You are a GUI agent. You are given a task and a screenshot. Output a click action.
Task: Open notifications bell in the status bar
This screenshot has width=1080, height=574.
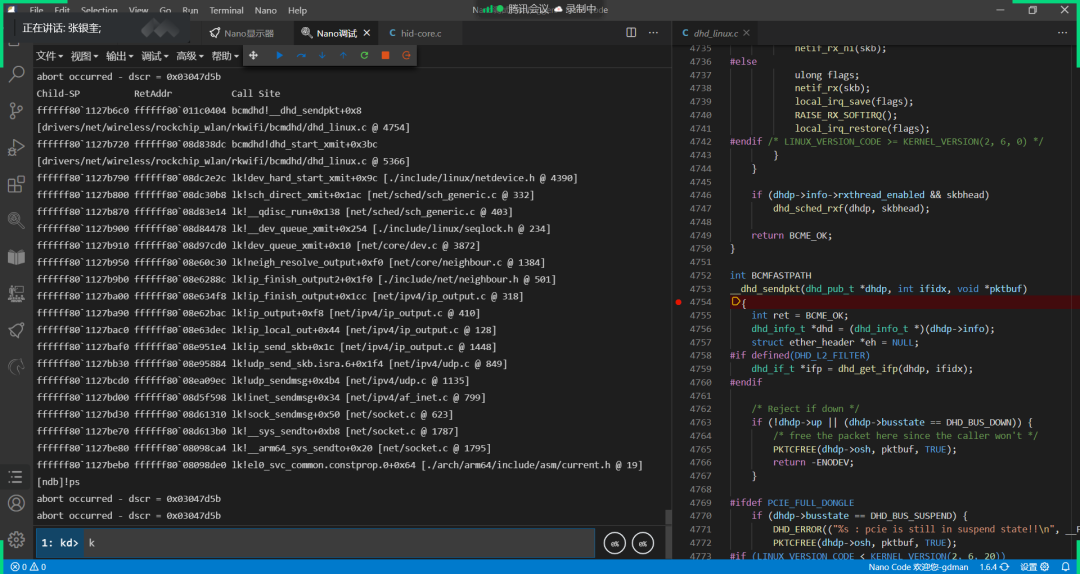[1068, 567]
